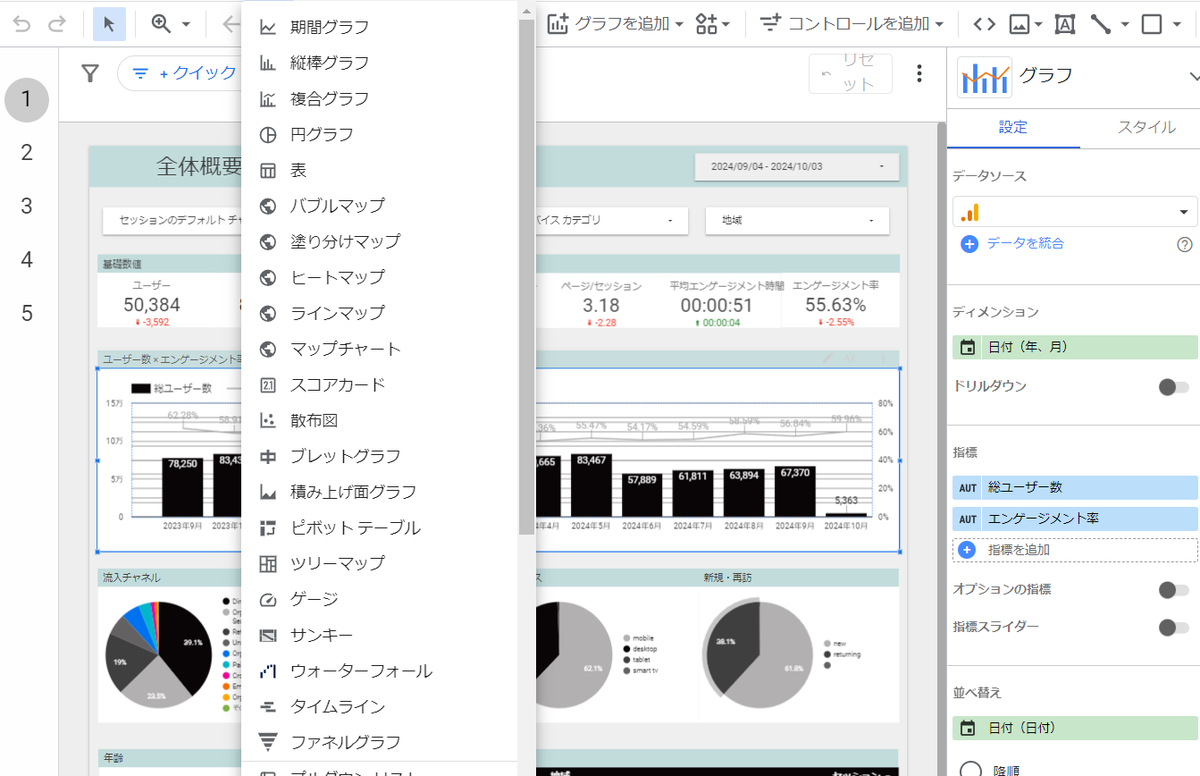Screen dimensions: 1200x776
Task: Choose ゲージ from chart list
Action: click(379, 599)
